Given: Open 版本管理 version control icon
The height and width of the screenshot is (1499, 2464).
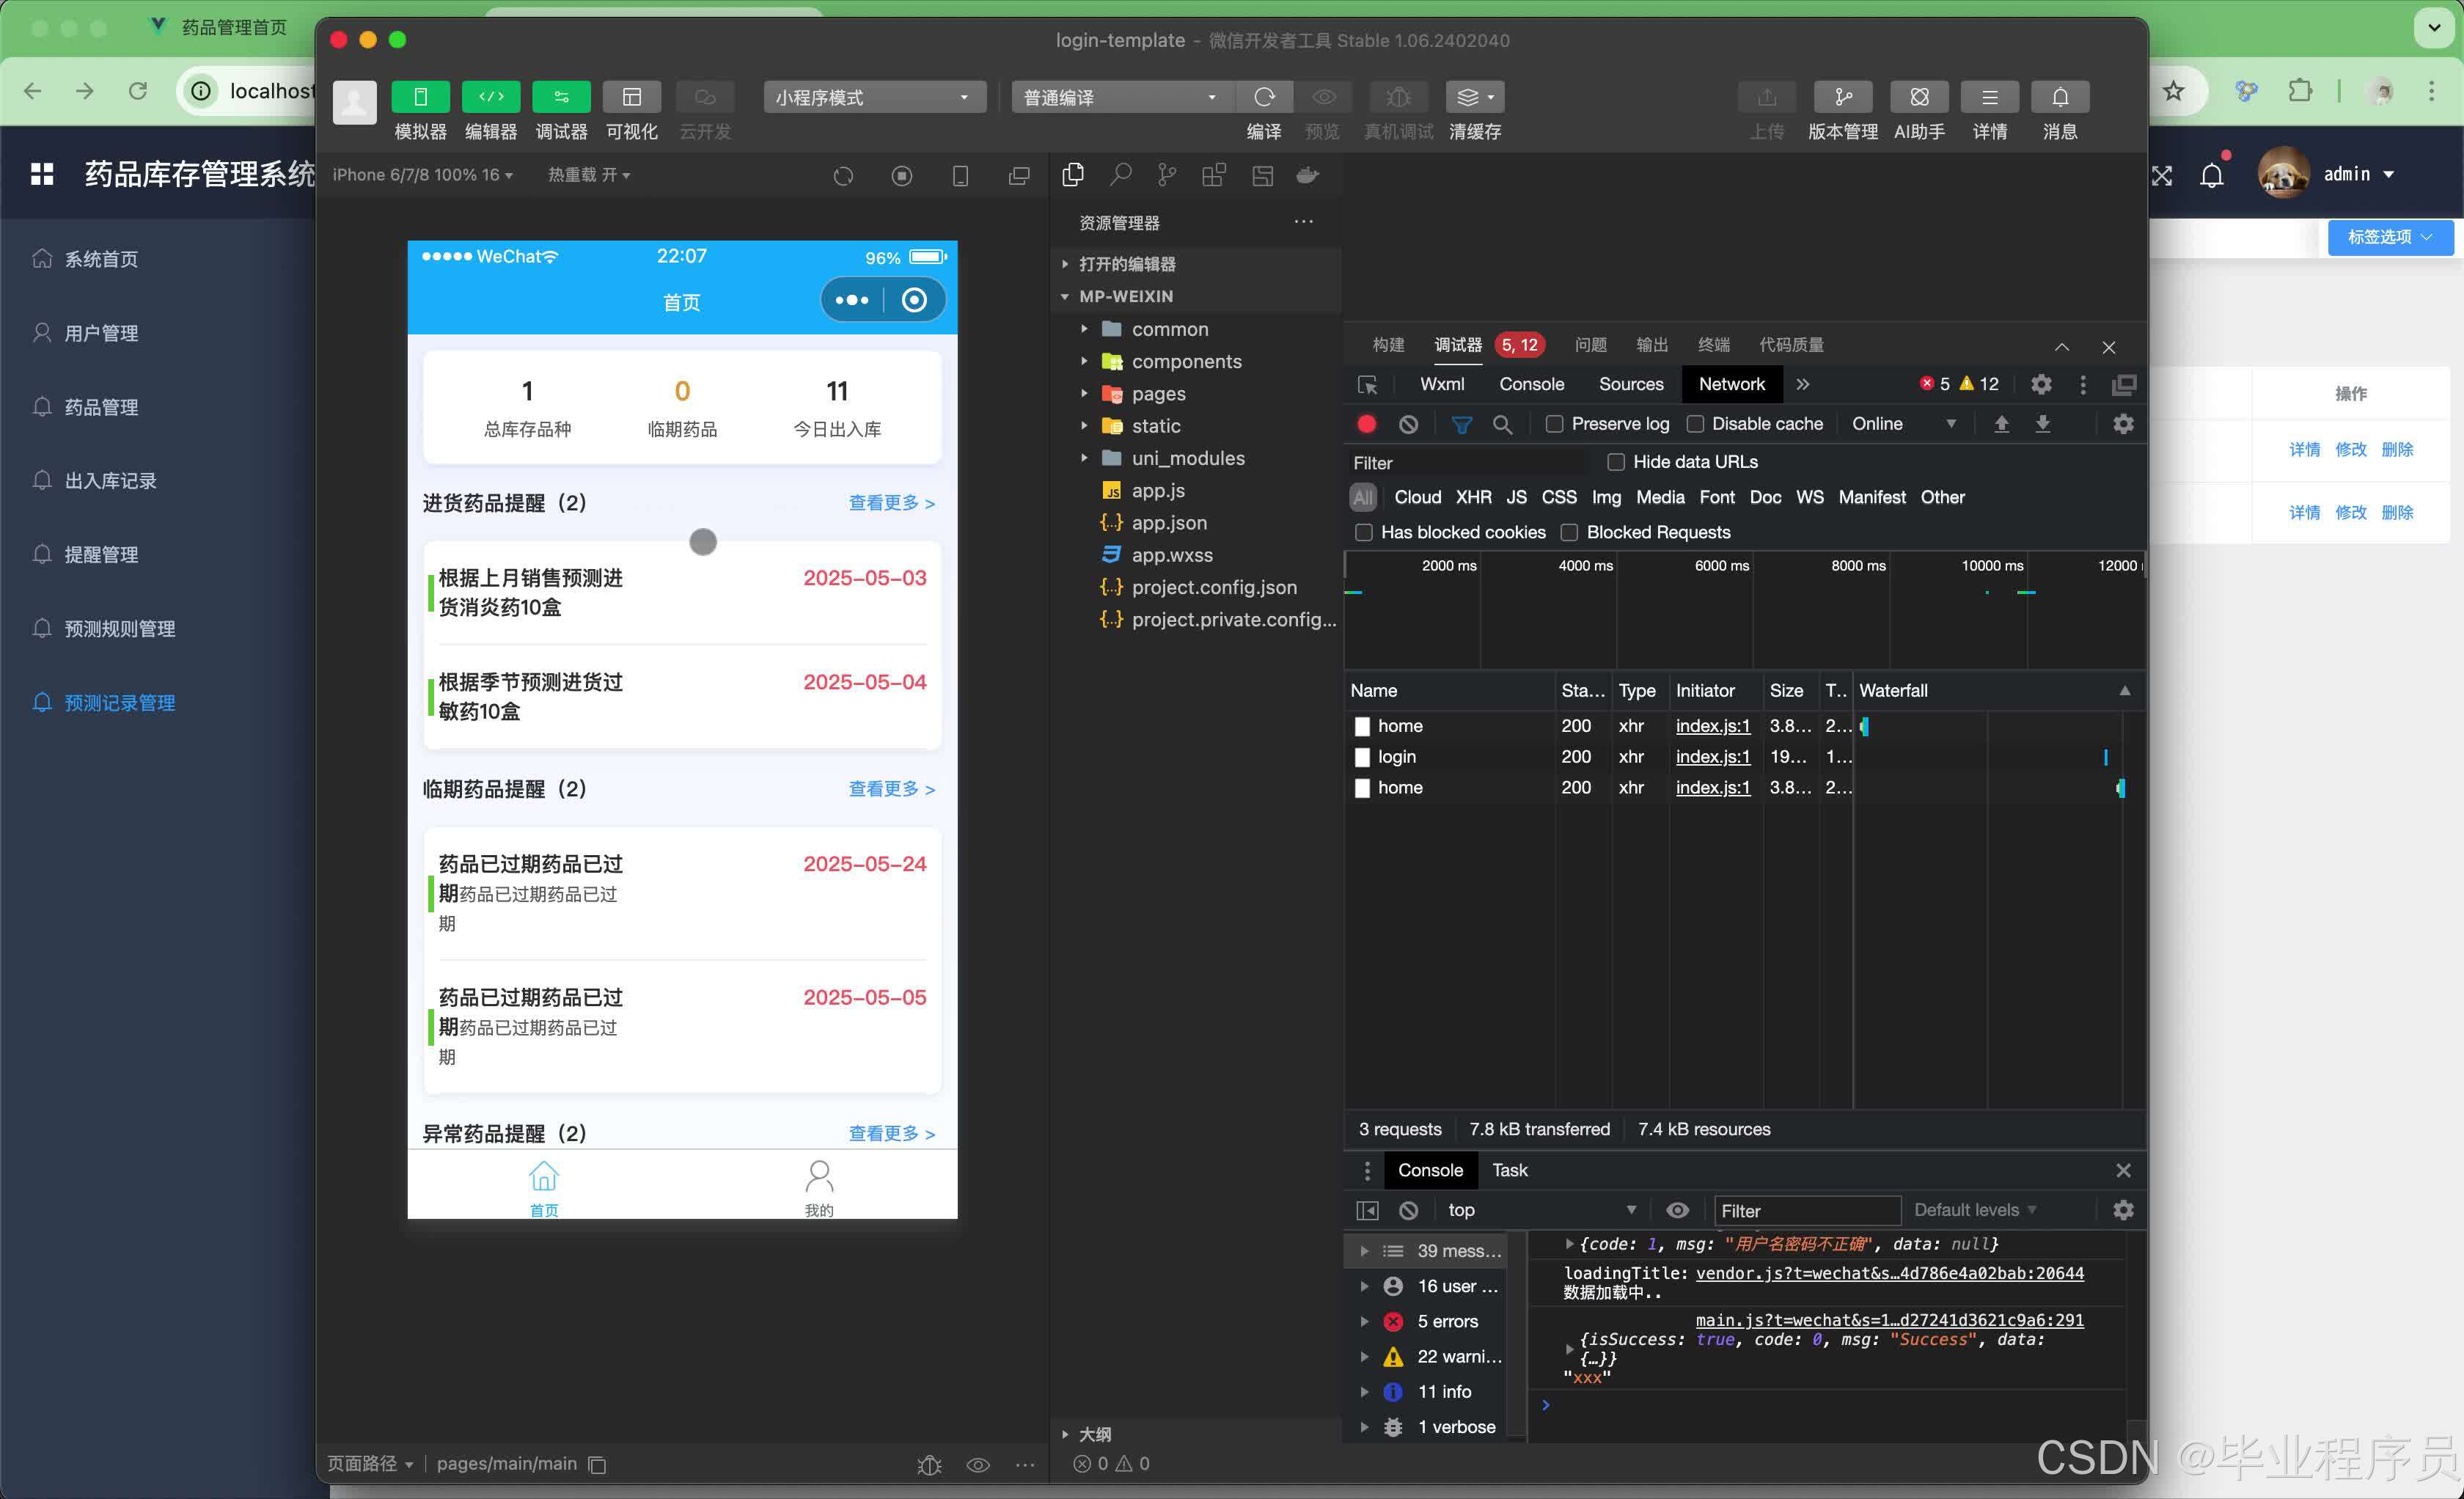Looking at the screenshot, I should click(1842, 97).
